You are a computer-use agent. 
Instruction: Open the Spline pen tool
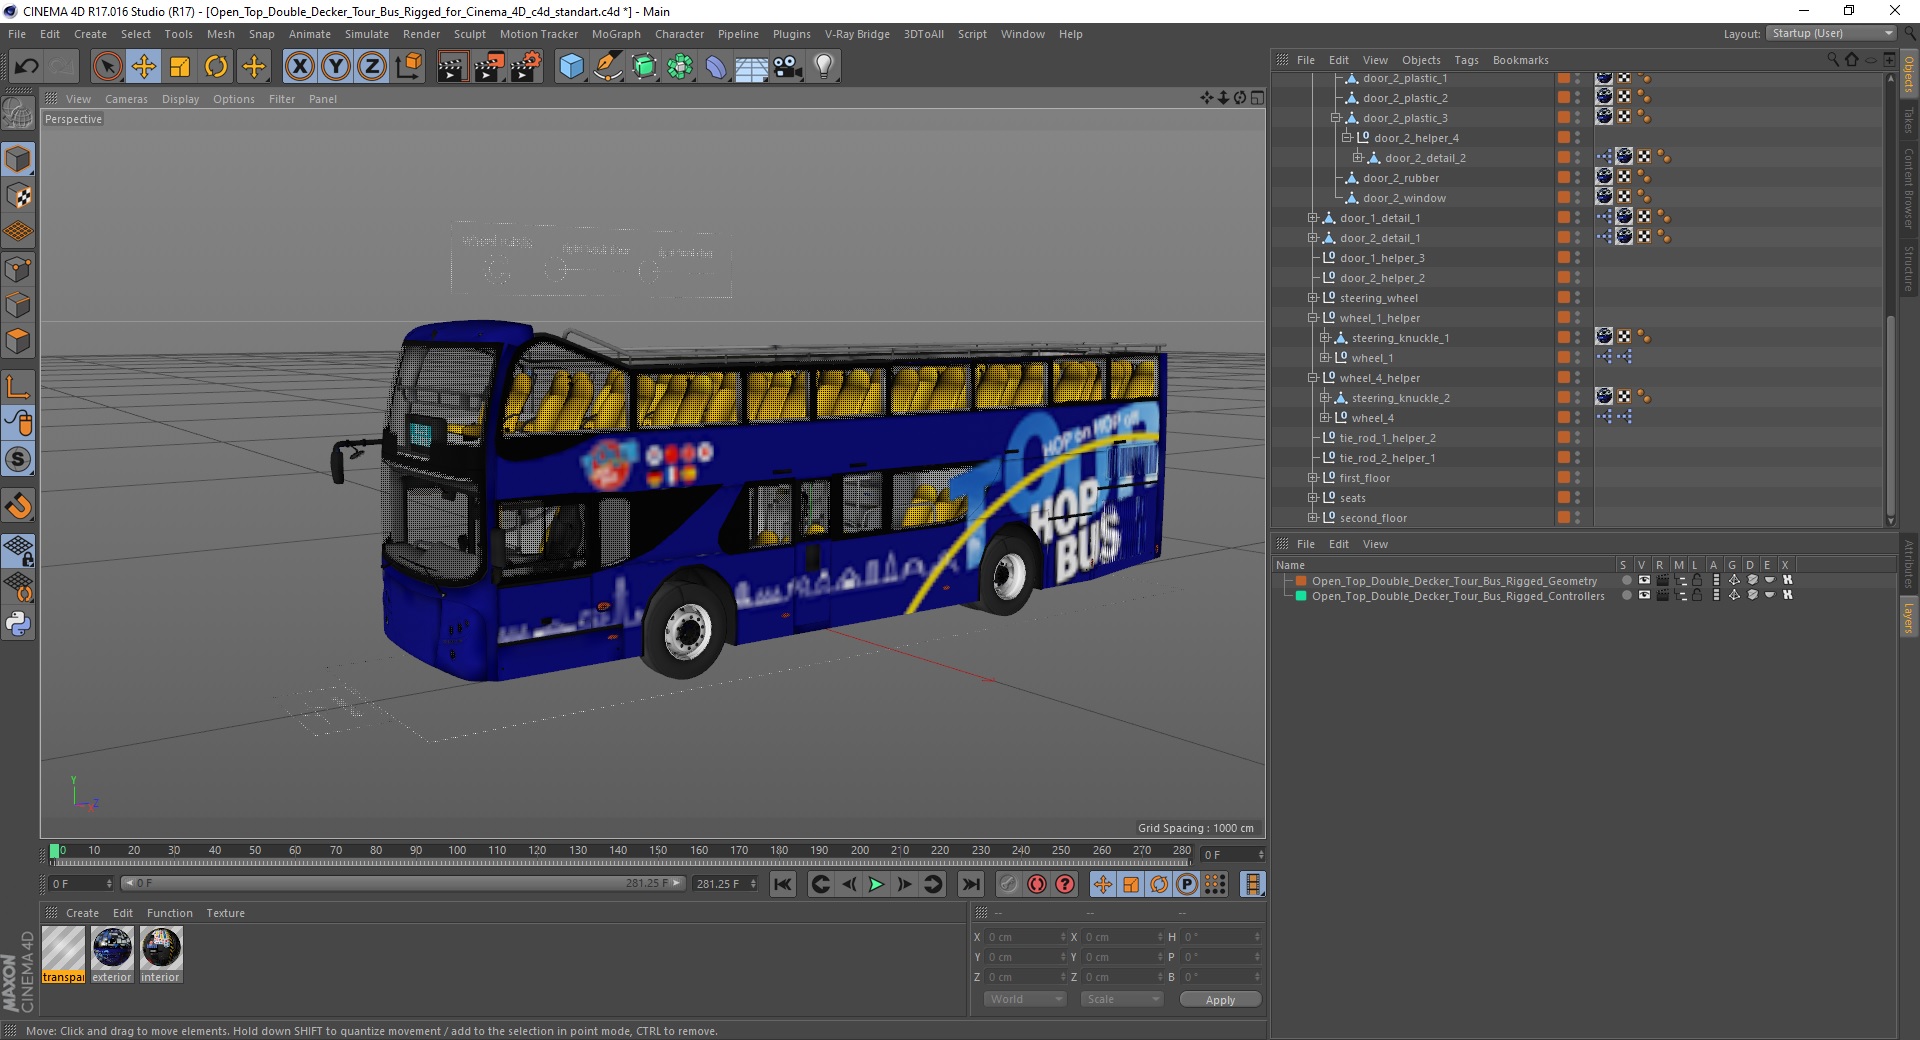pyautogui.click(x=608, y=67)
